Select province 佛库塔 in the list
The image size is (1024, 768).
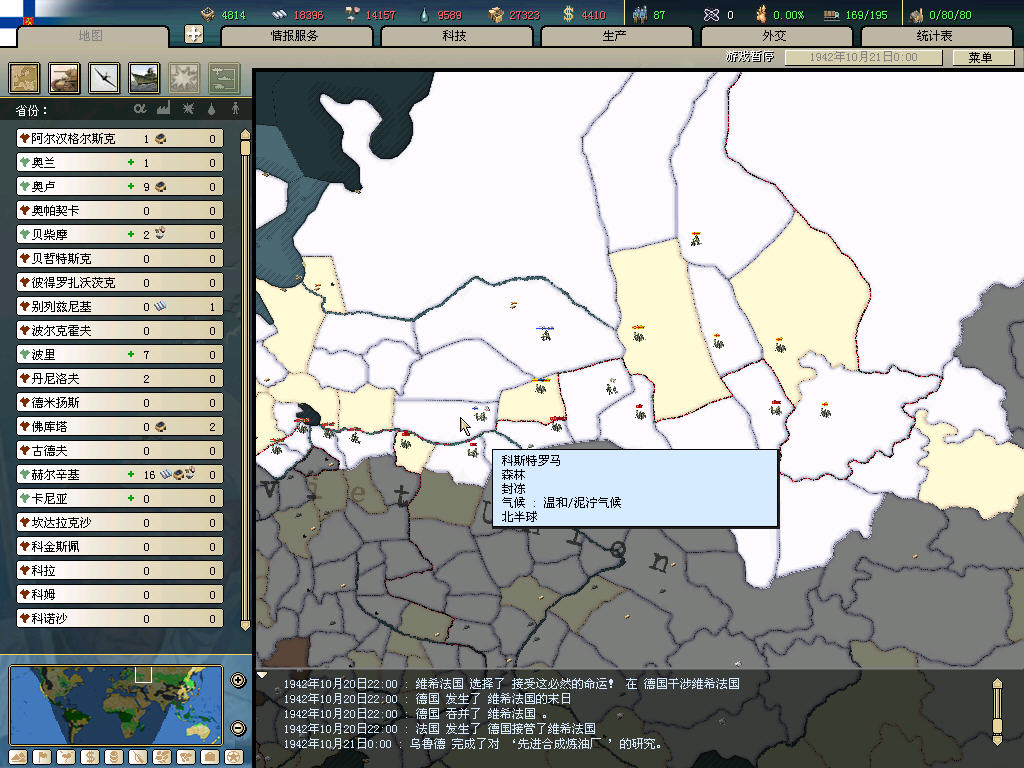[x=120, y=426]
